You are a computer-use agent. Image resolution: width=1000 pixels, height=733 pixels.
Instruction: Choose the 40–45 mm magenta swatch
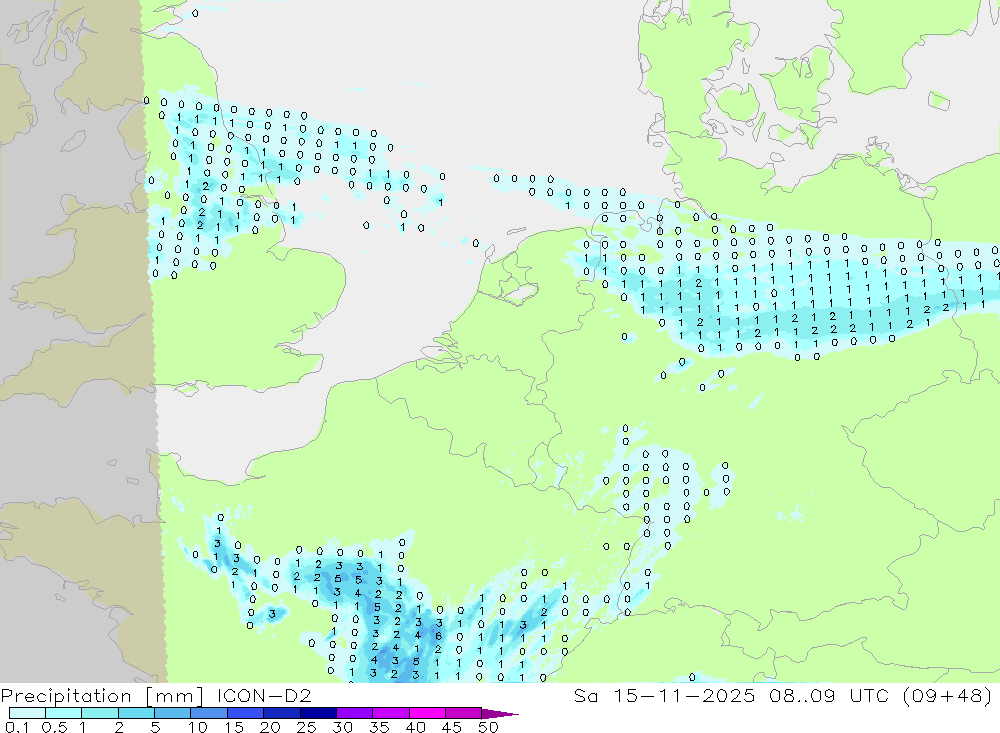click(x=427, y=713)
